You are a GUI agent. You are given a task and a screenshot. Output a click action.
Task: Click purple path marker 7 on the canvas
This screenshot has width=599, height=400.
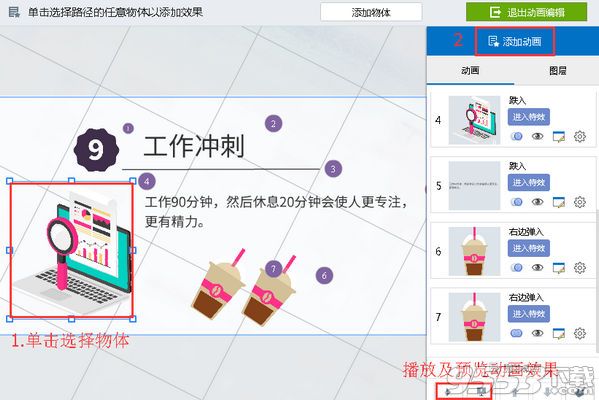coord(273,269)
